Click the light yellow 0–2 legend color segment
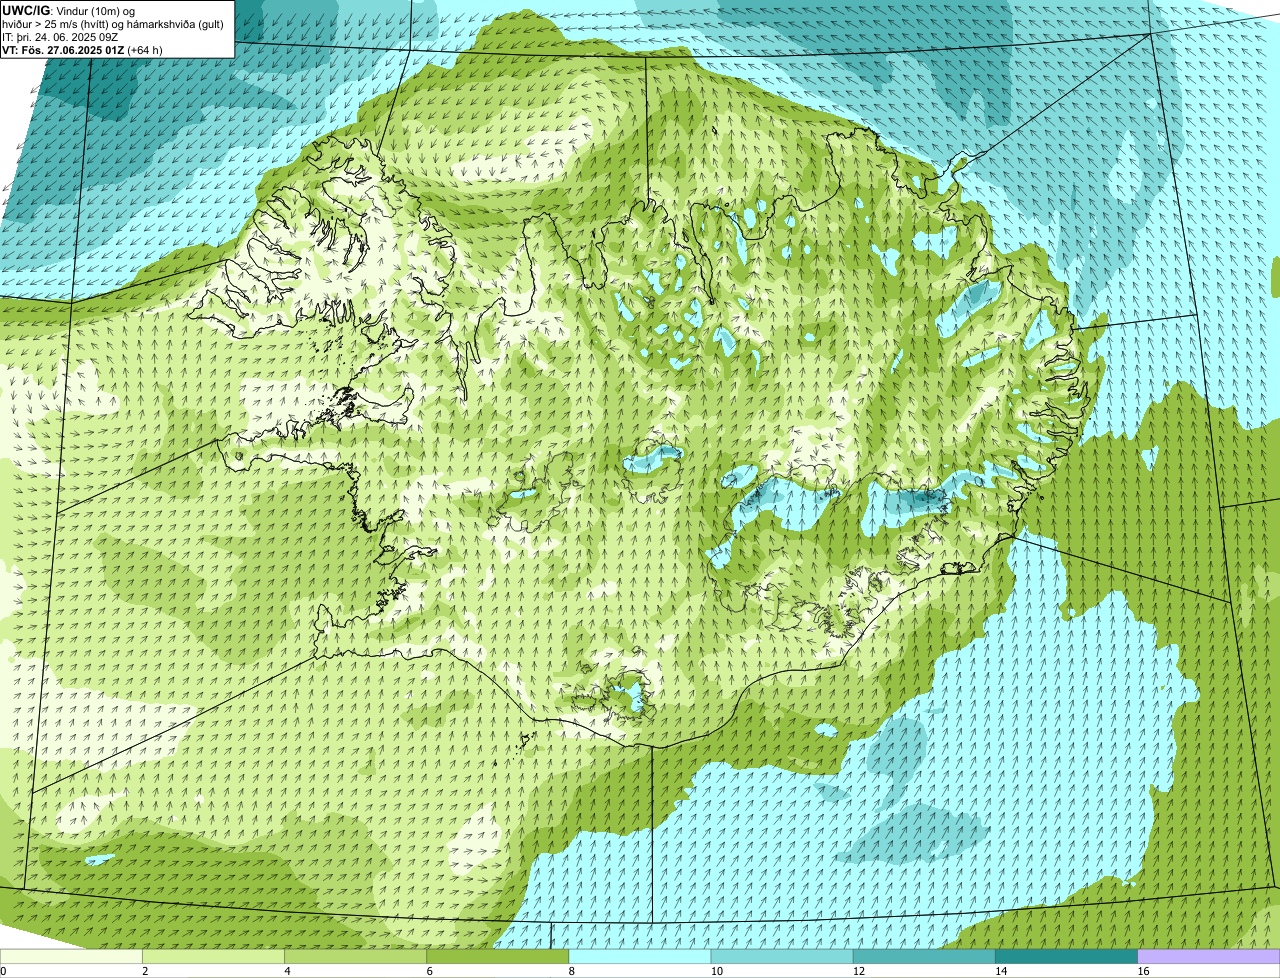Viewport: 1280px width, 978px height. [x=71, y=956]
